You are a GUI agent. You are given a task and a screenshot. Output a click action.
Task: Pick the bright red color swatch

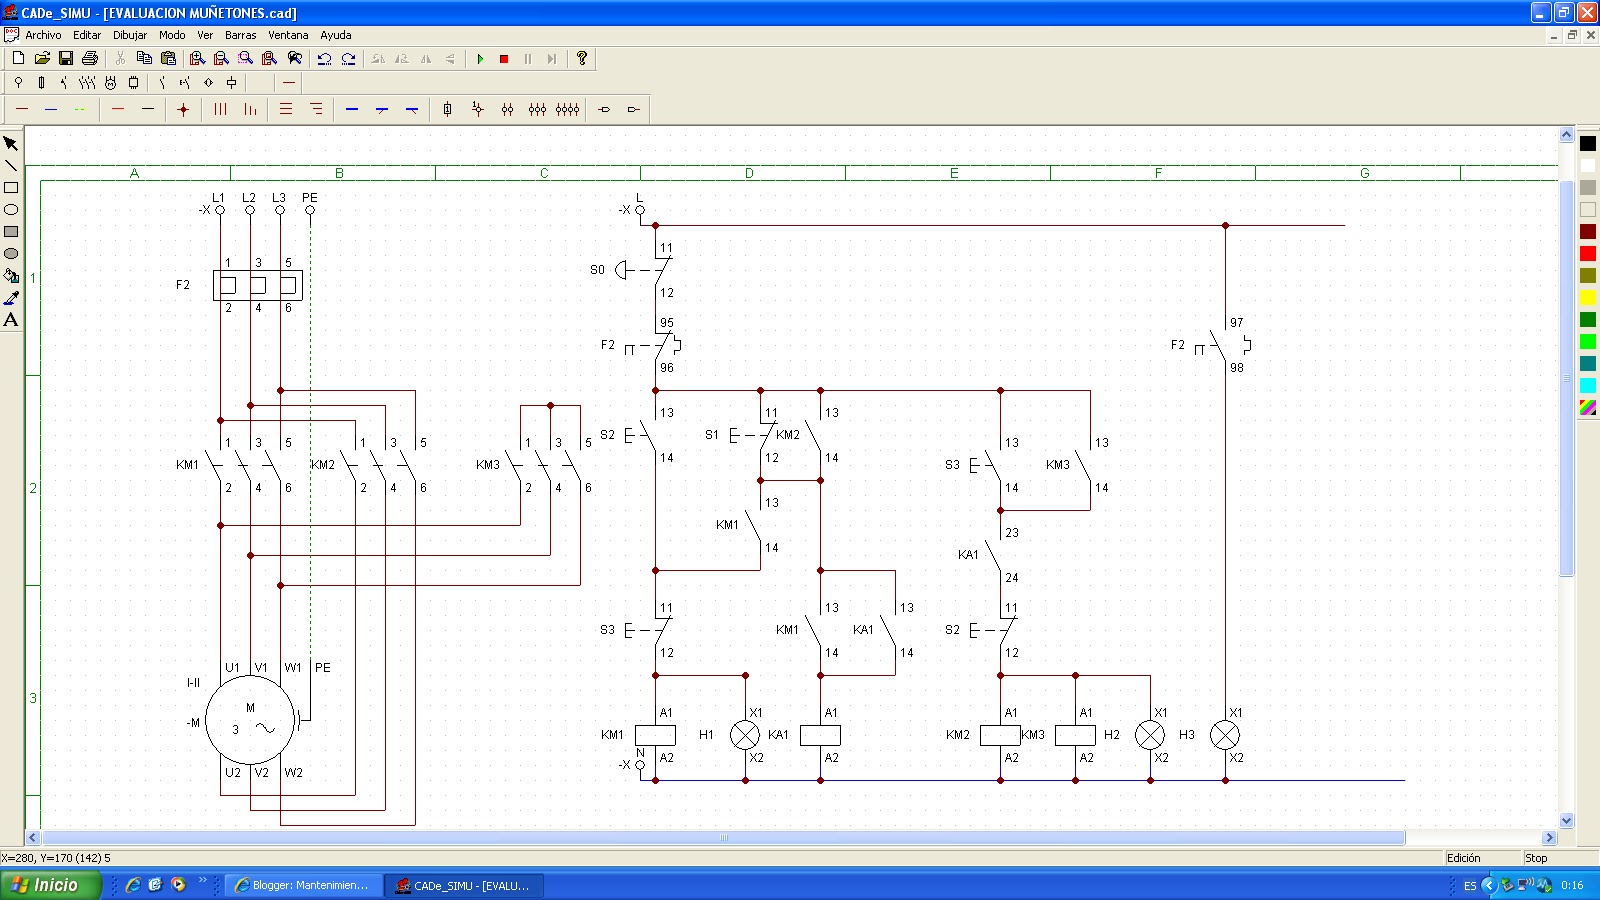[1588, 254]
